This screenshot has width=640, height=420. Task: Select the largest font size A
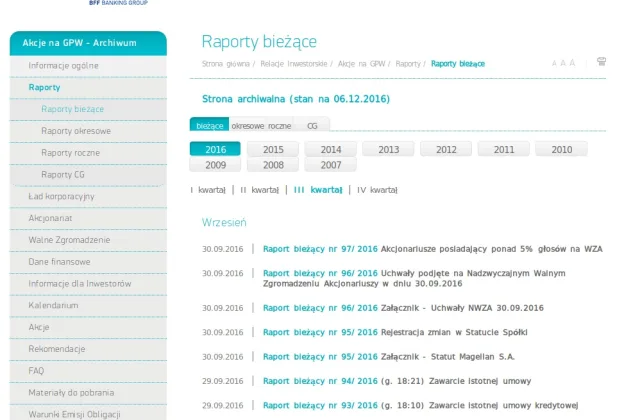572,62
